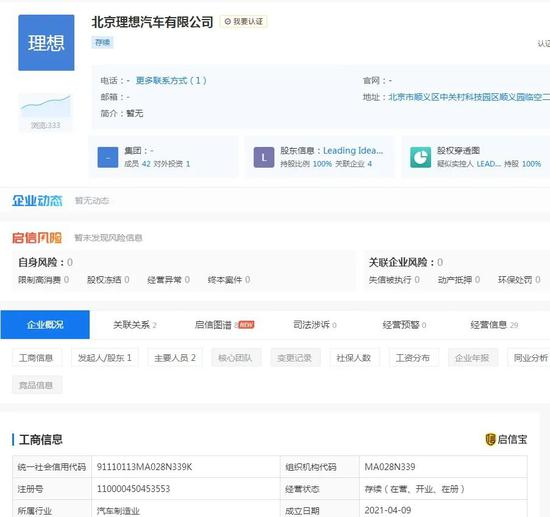
Task: Click 失信被执行 0 risk item
Action: [394, 280]
